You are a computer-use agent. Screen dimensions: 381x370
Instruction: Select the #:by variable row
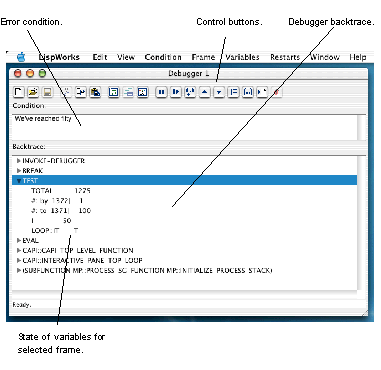pos(184,201)
